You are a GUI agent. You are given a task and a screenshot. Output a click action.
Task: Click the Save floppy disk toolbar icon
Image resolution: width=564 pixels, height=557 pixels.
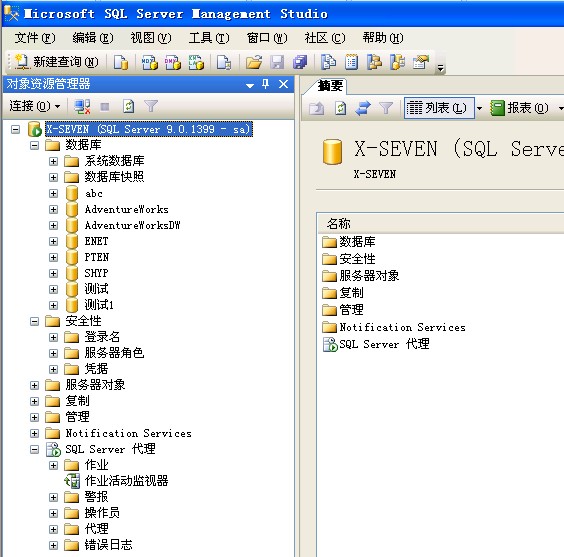(277, 62)
